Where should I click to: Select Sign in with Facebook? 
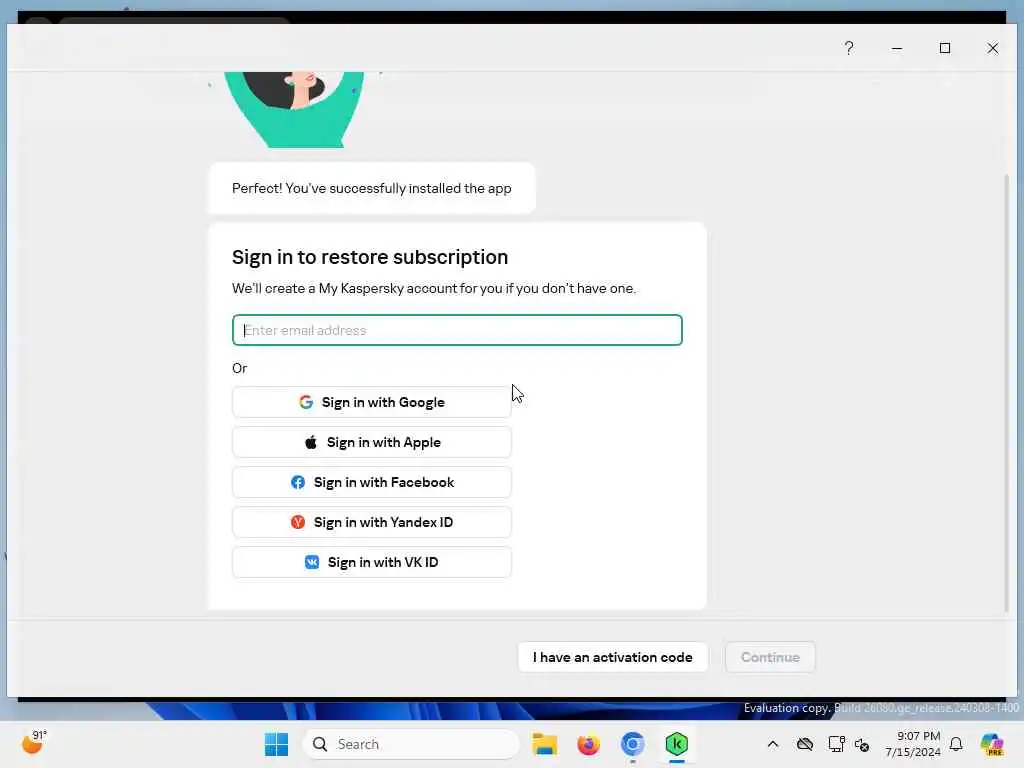(x=372, y=482)
